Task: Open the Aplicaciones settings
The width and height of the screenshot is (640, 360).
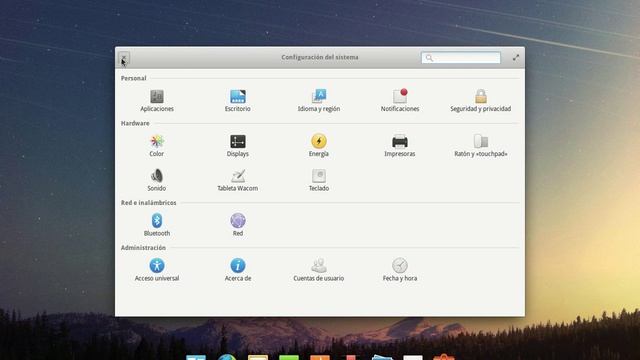Action: pyautogui.click(x=157, y=100)
